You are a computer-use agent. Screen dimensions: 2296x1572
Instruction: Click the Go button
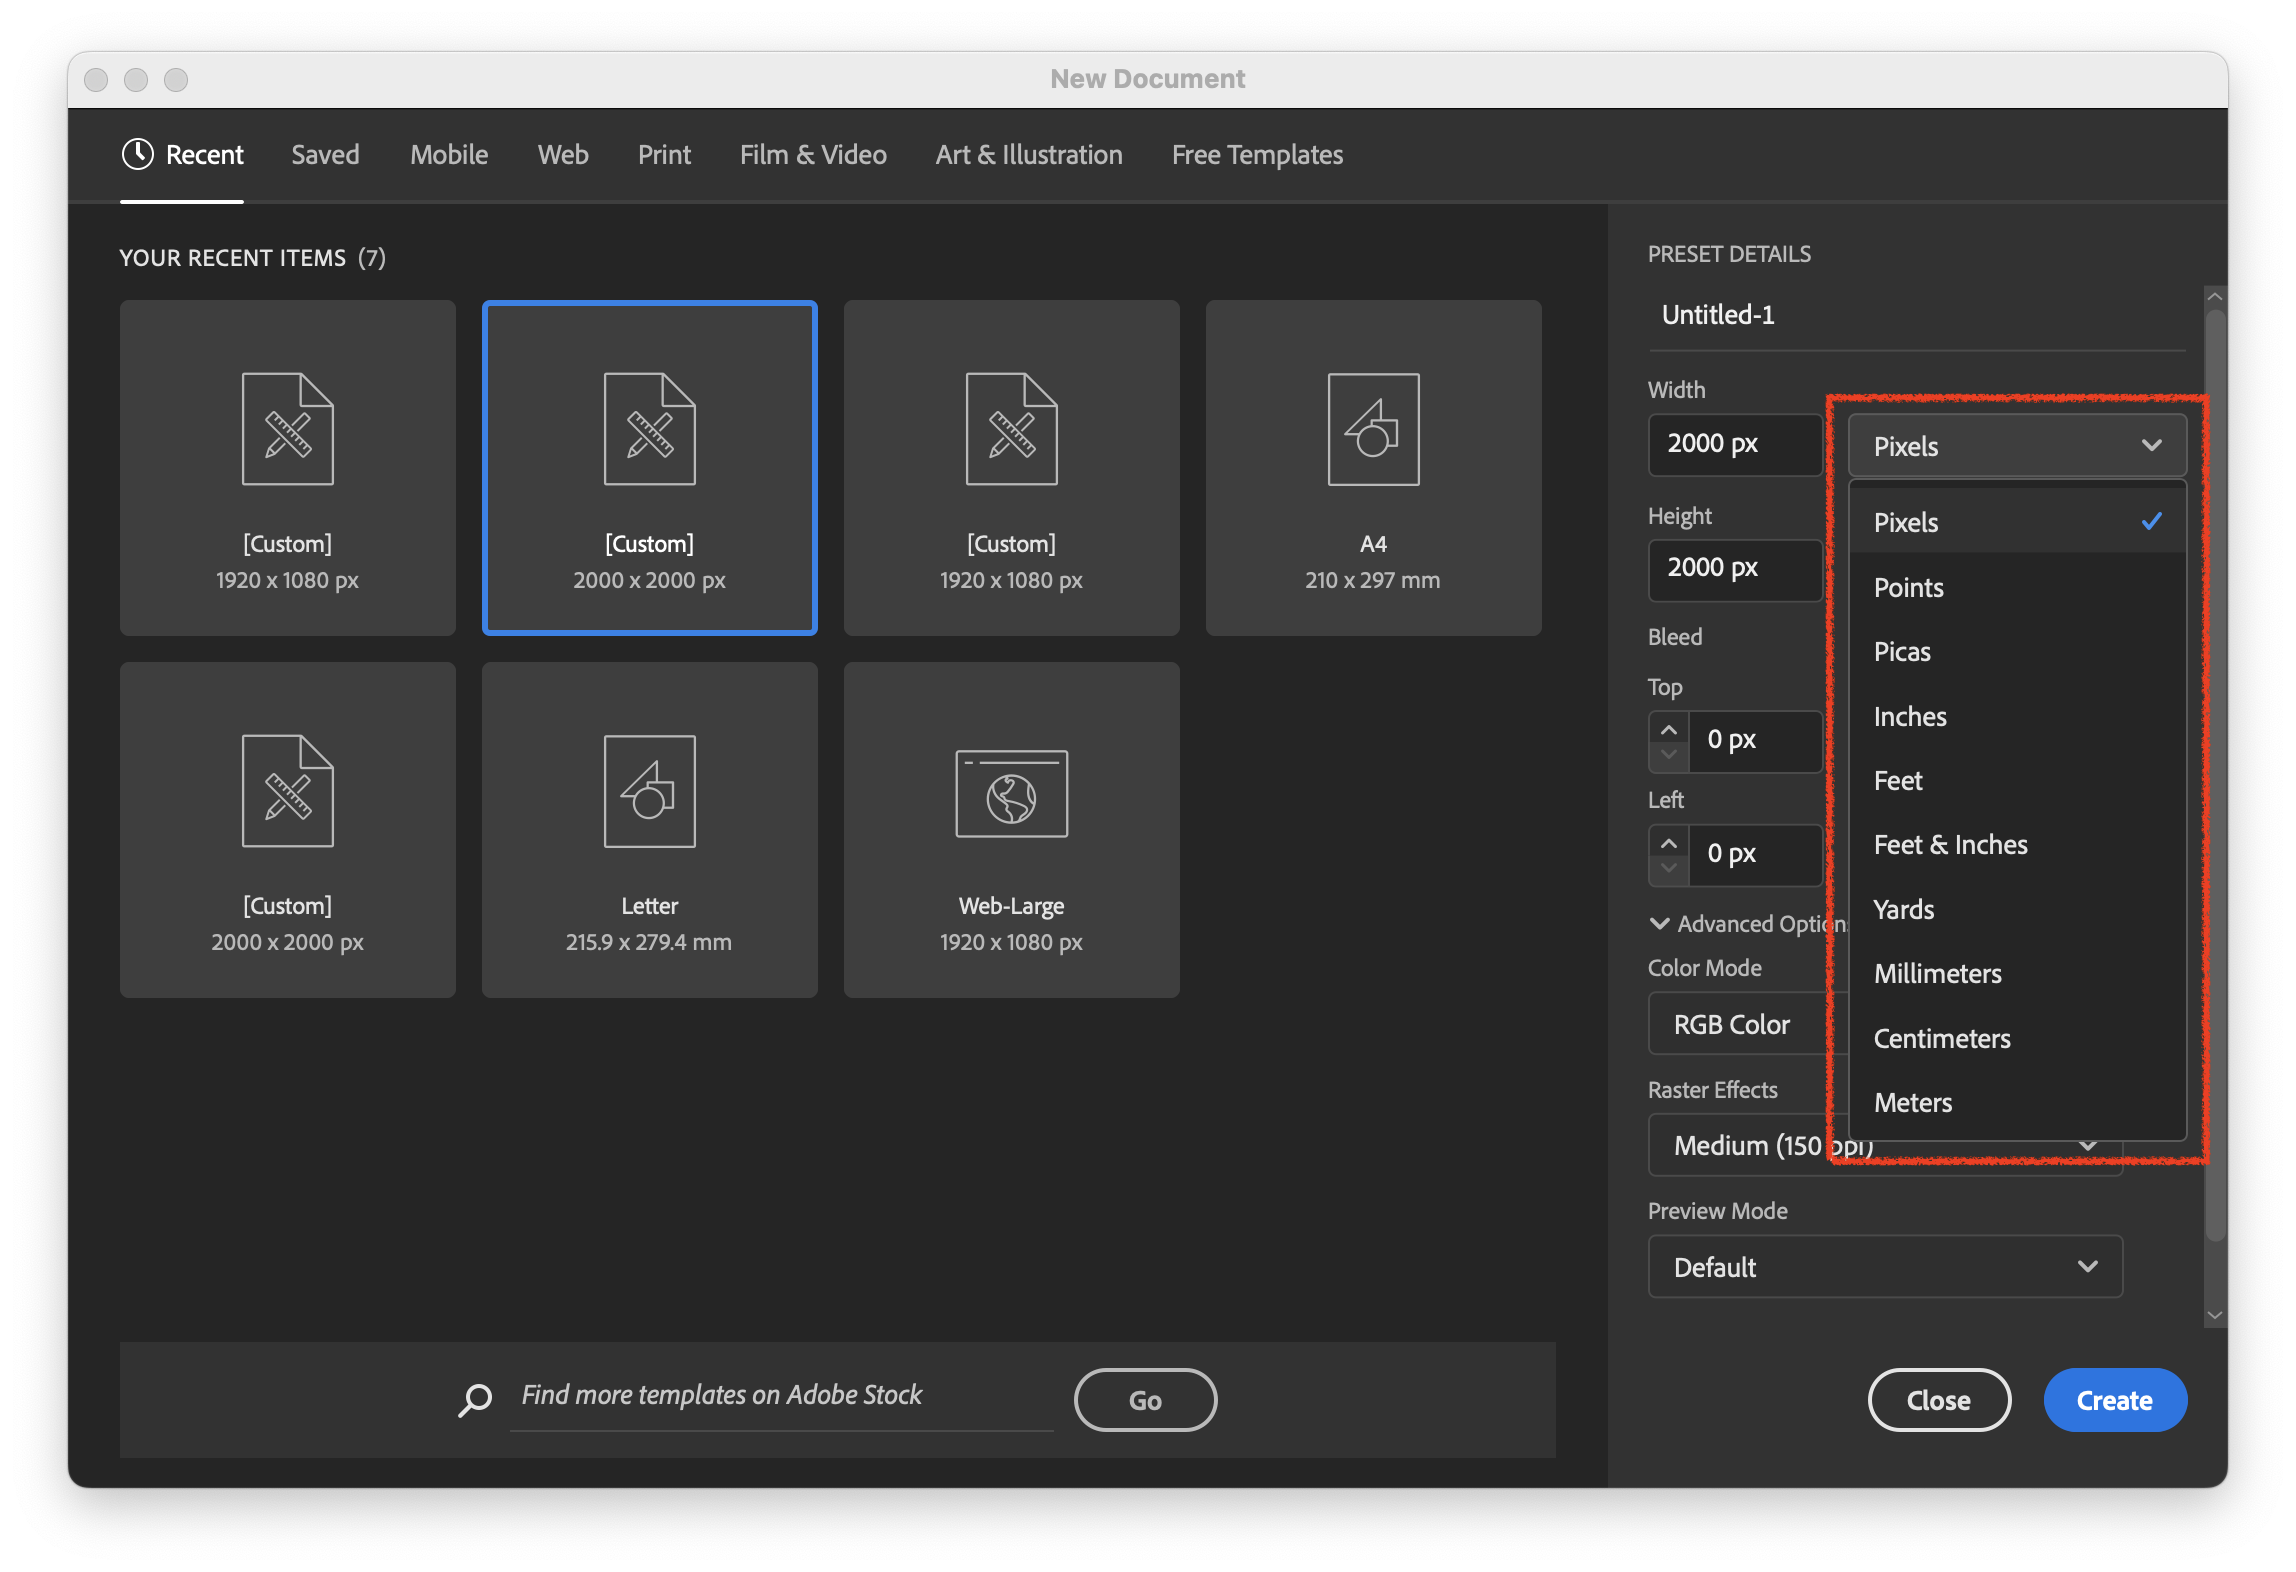[1145, 1400]
